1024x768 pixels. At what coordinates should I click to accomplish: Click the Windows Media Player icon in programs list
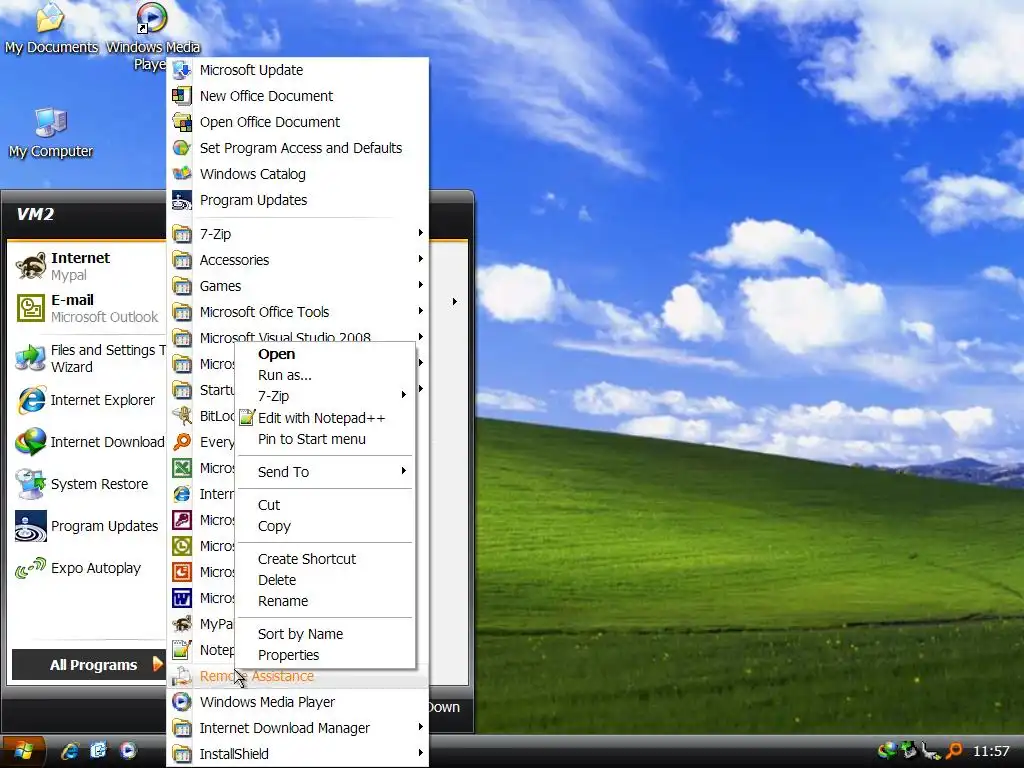pyautogui.click(x=182, y=702)
